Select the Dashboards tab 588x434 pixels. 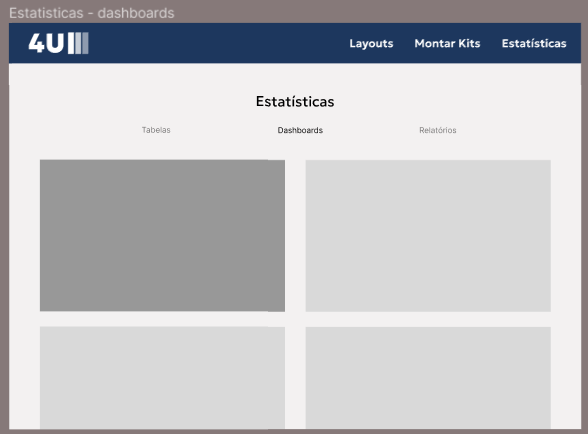[300, 130]
